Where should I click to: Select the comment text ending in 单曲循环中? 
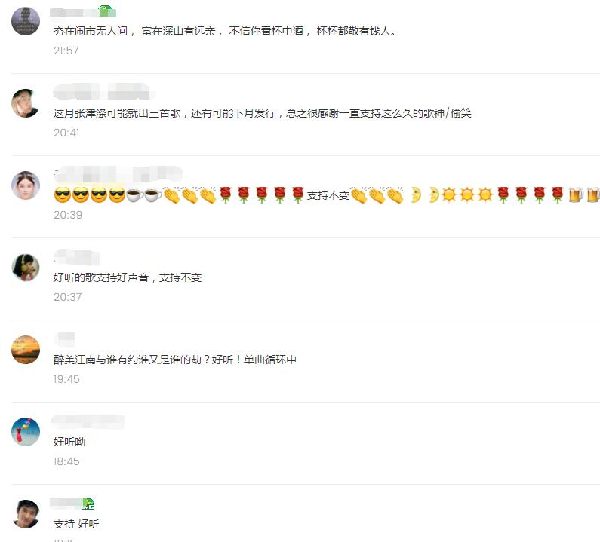175,360
